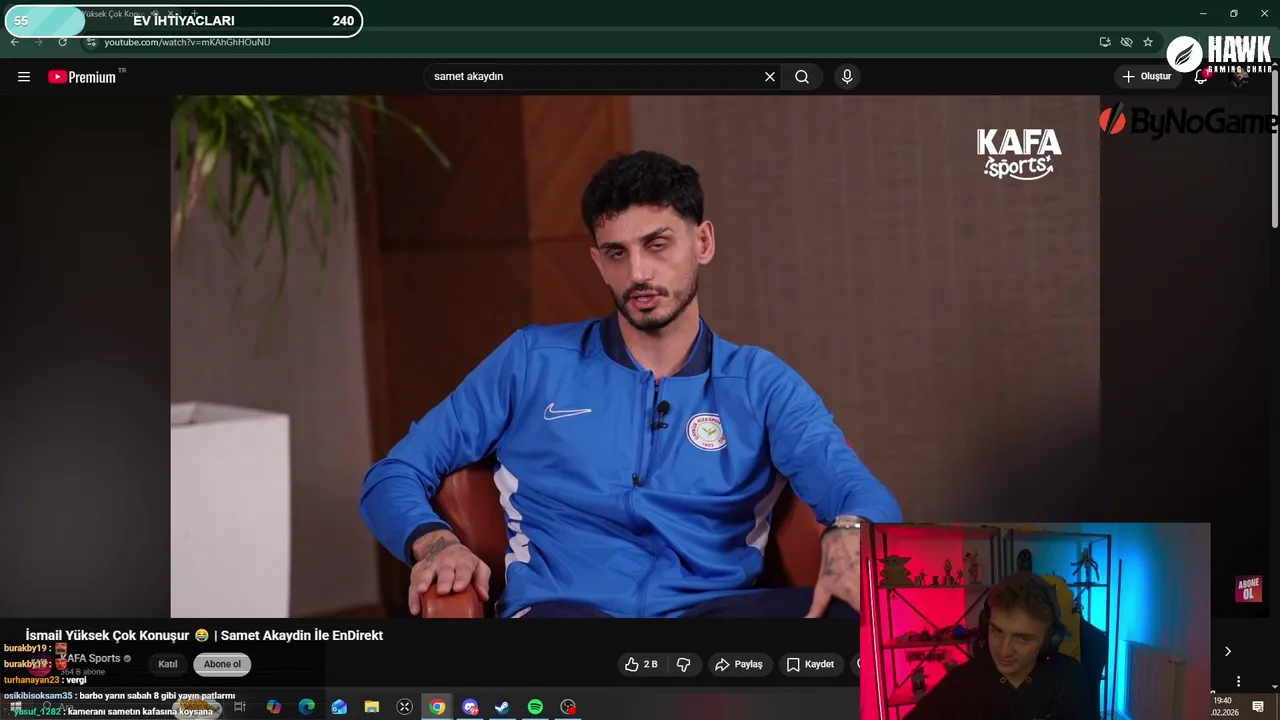Open Discord from the taskbar
1280x720 pixels.
[x=470, y=707]
